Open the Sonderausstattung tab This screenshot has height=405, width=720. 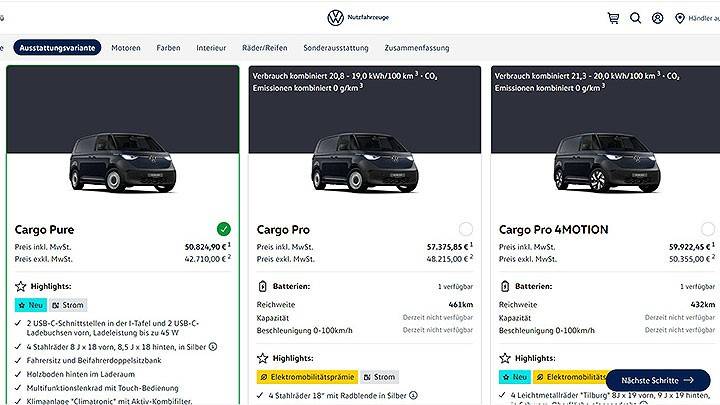(x=336, y=47)
